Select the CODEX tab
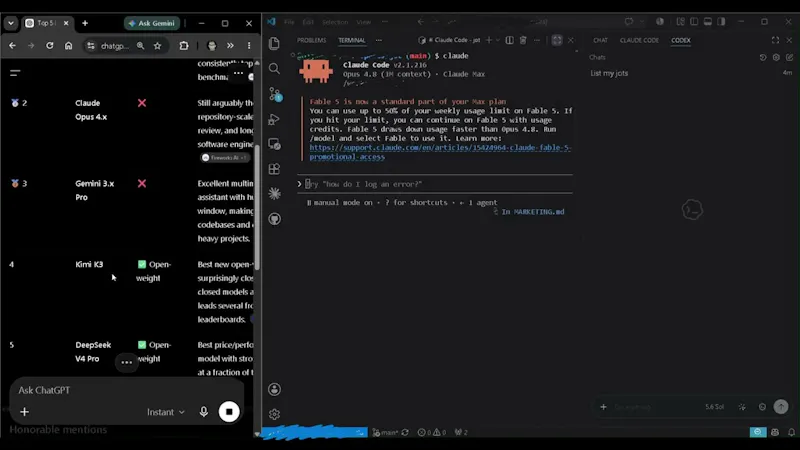Screen dimensions: 800x450 (x=681, y=40)
